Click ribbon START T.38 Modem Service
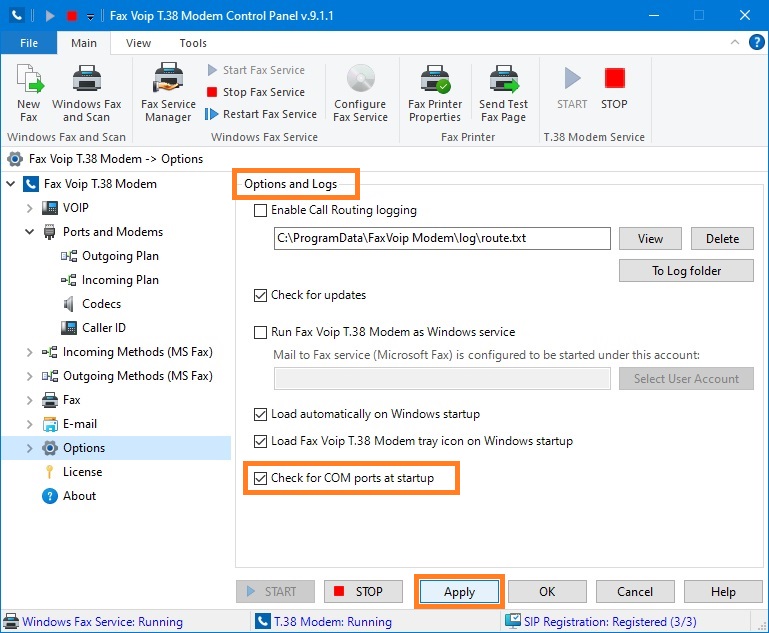This screenshot has width=769, height=633. 572,89
